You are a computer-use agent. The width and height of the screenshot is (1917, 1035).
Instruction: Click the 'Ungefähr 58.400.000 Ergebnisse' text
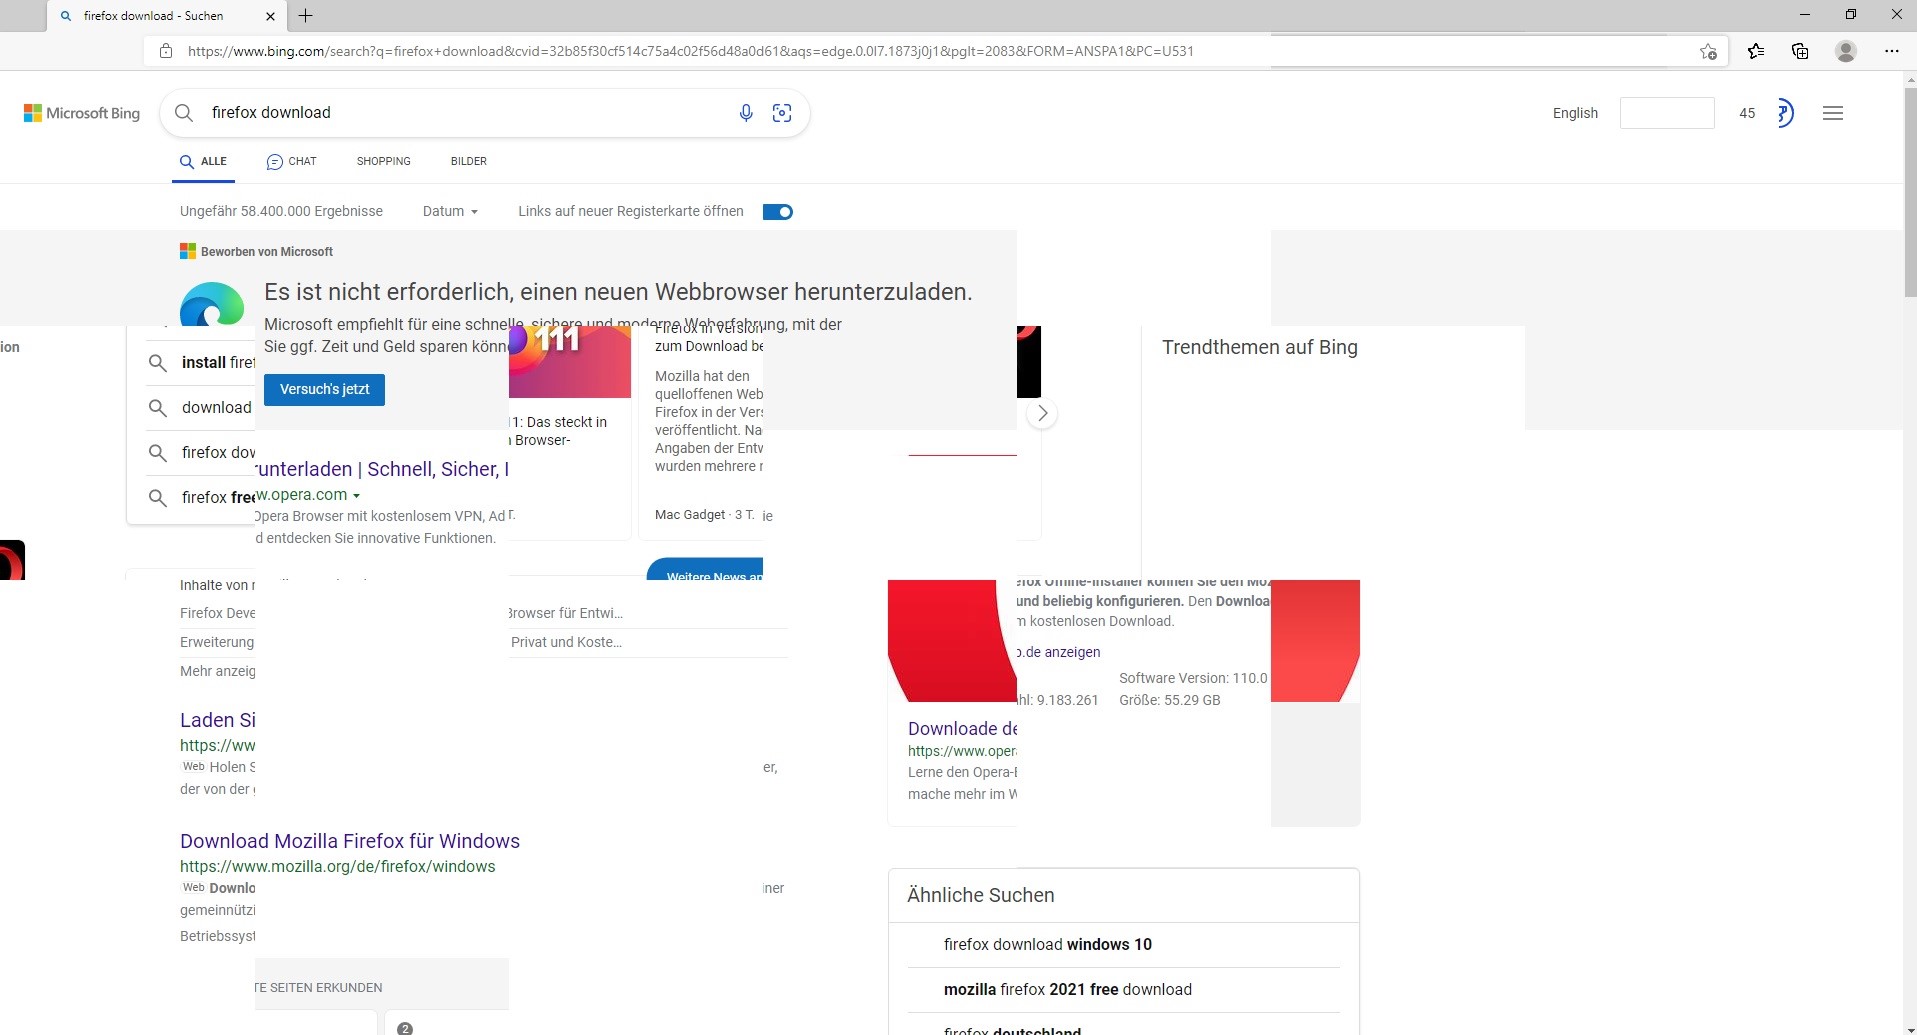click(x=281, y=212)
